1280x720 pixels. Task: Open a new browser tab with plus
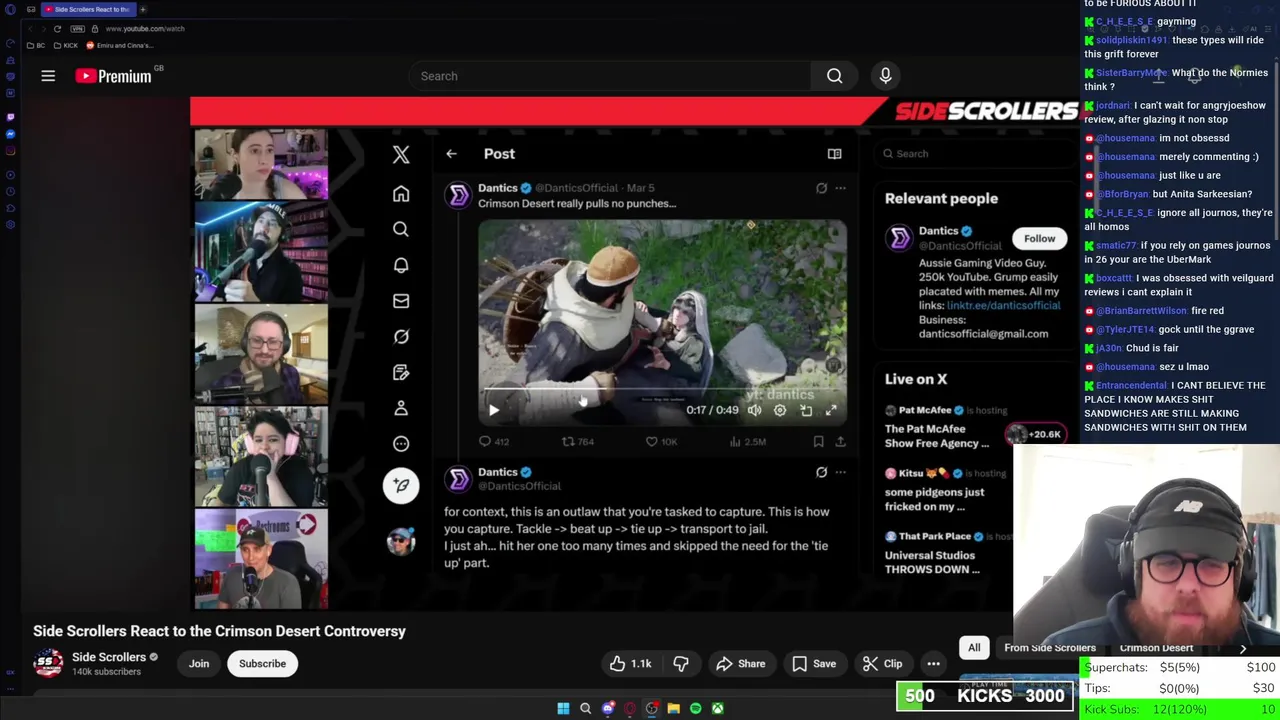pyautogui.click(x=143, y=9)
